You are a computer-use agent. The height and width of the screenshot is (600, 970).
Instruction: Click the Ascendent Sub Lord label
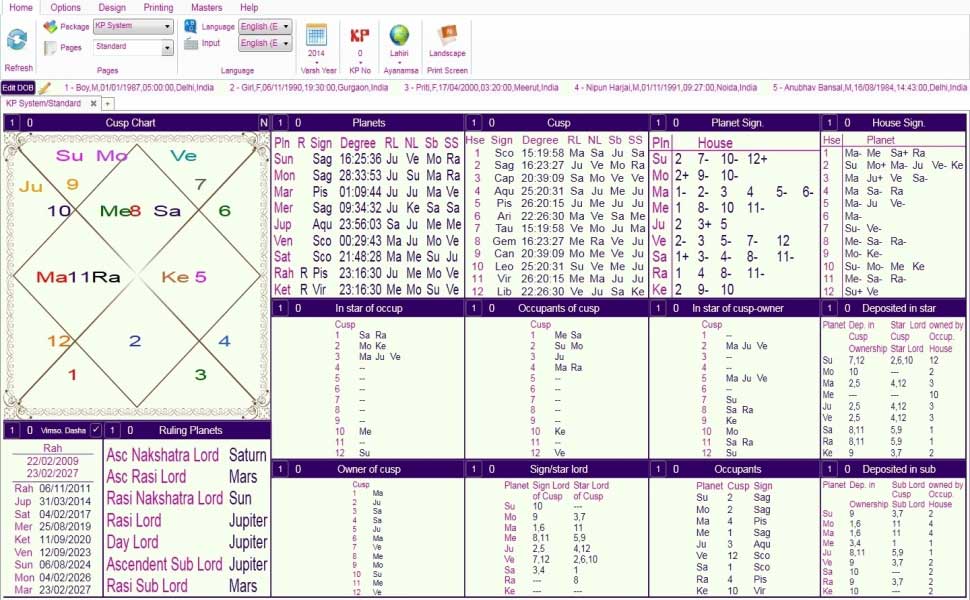click(x=164, y=564)
